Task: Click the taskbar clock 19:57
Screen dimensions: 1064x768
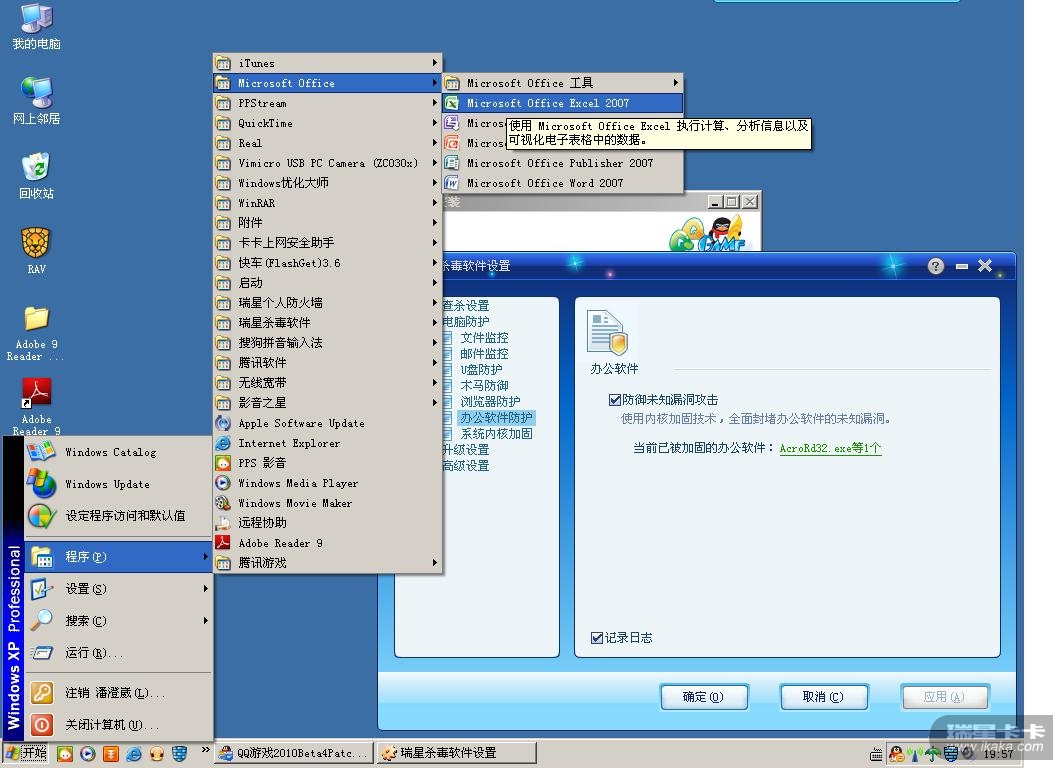Action: pyautogui.click(x=998, y=754)
